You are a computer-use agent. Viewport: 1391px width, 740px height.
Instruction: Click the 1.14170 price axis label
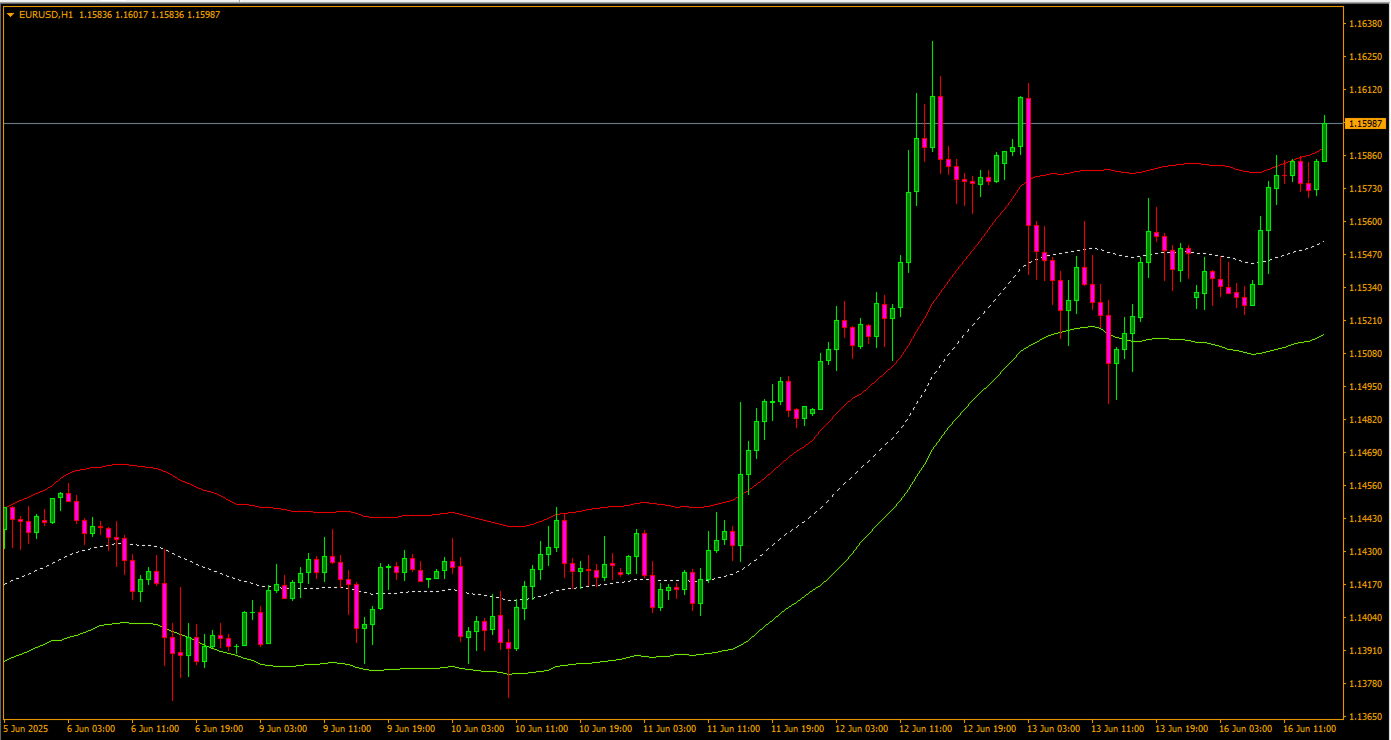pos(1365,584)
